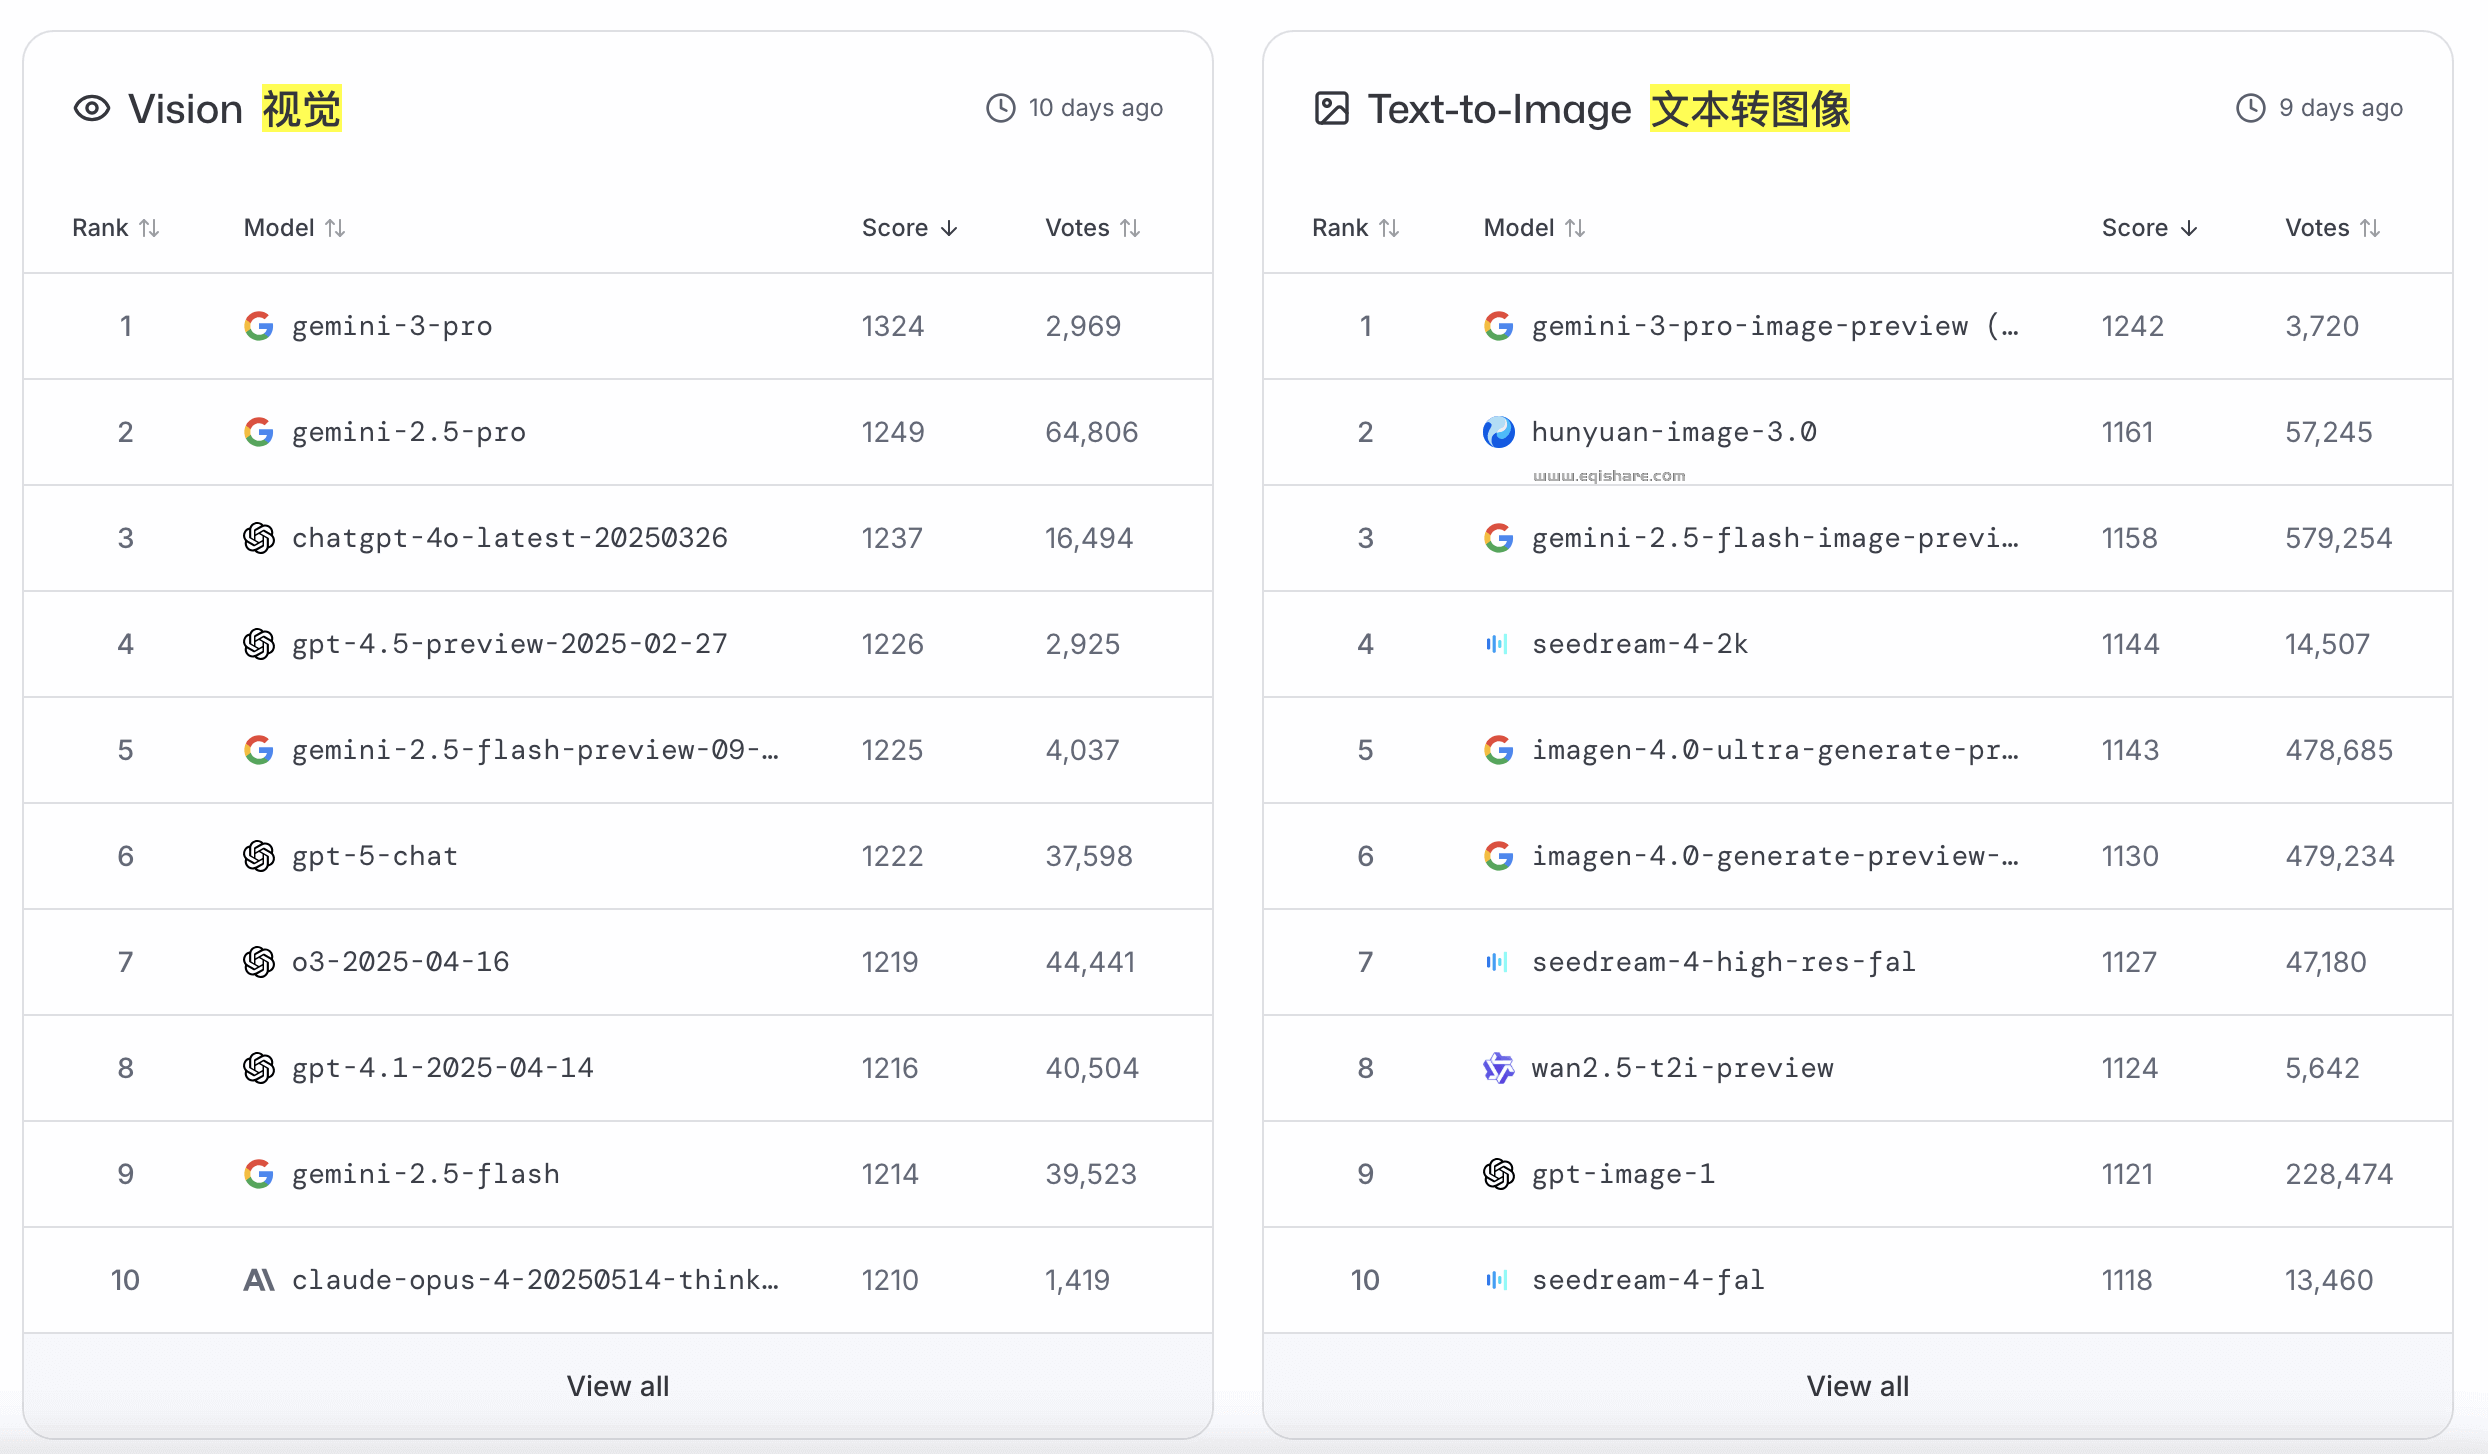This screenshot has width=2488, height=1454.
Task: Click the clock icon next to 10 days ago
Action: [x=1001, y=108]
